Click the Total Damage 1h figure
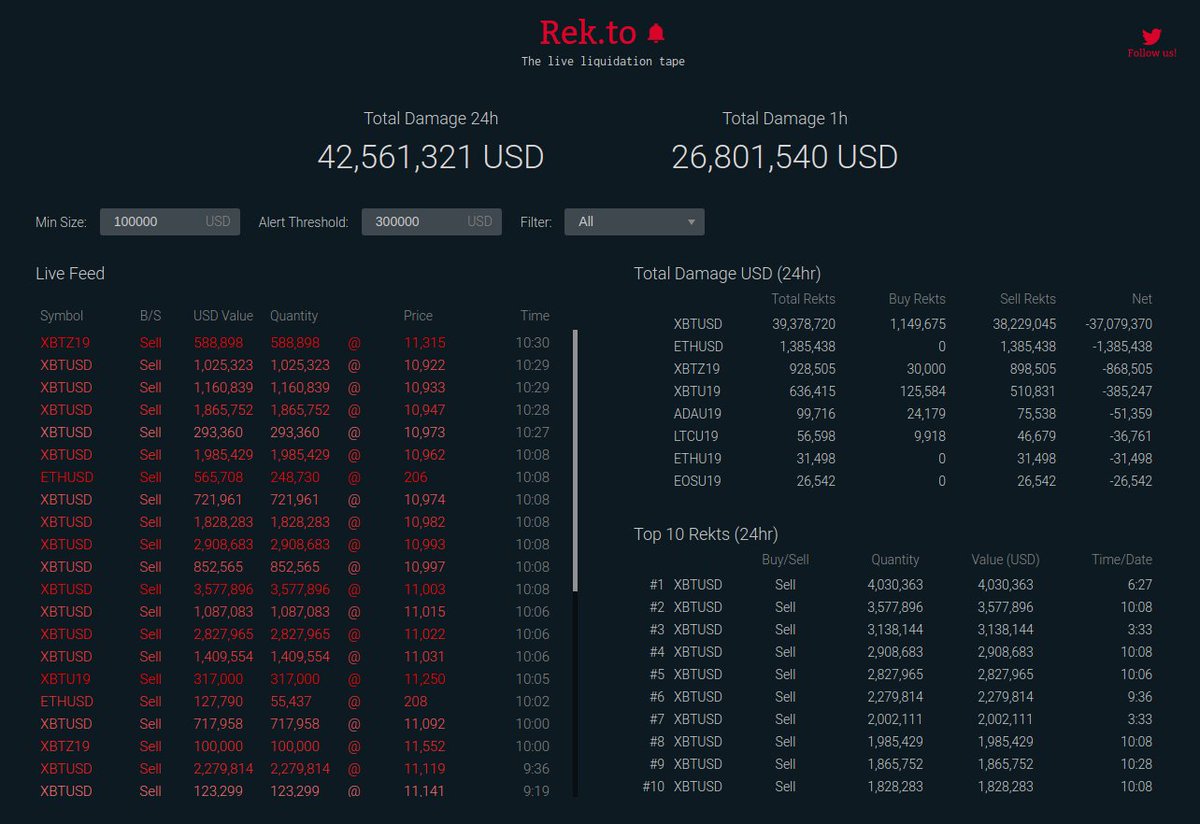 pos(785,157)
